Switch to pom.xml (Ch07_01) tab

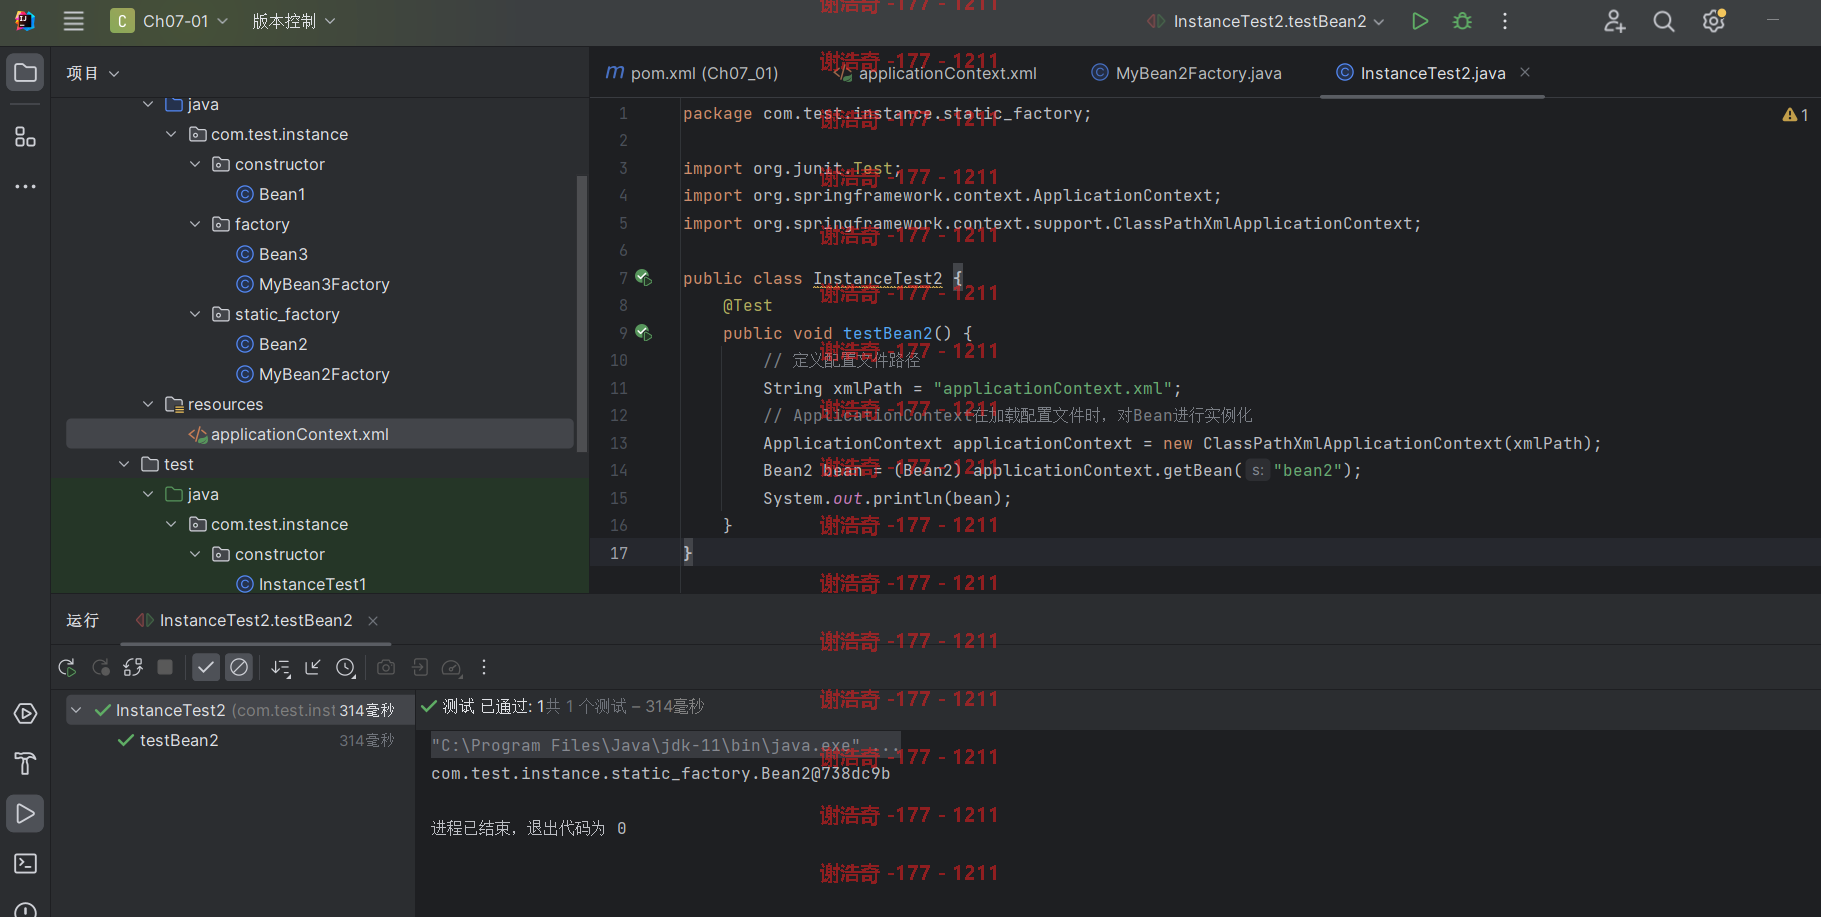[692, 73]
